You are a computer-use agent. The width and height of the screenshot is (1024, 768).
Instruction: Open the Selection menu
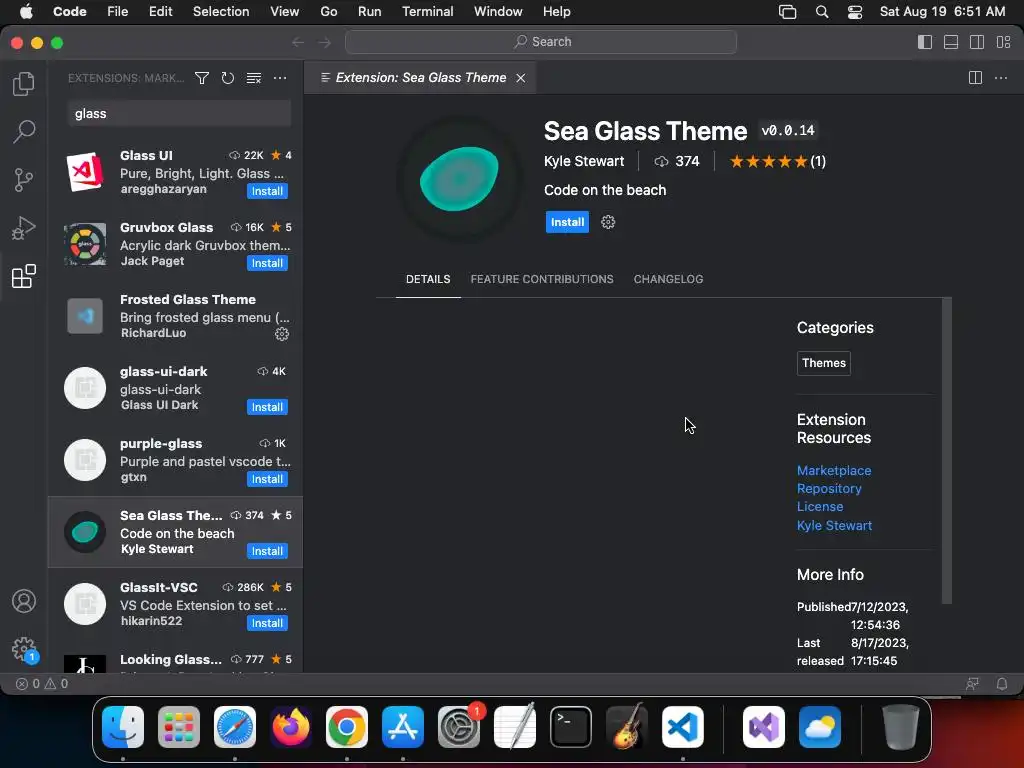(221, 12)
